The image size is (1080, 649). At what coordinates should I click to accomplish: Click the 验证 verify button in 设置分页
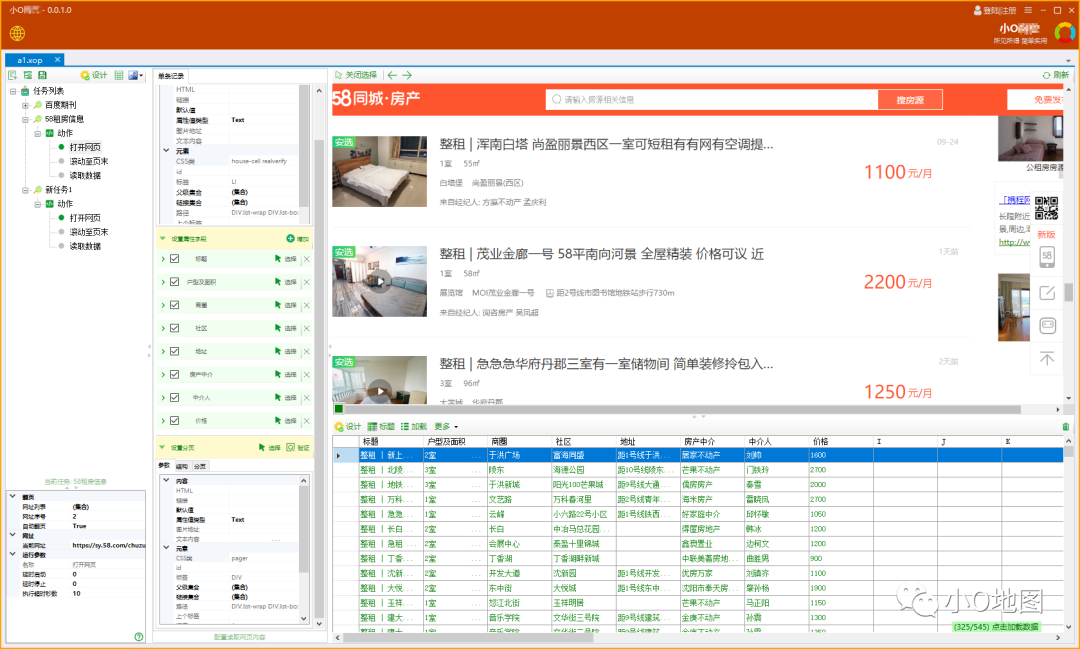(x=298, y=447)
